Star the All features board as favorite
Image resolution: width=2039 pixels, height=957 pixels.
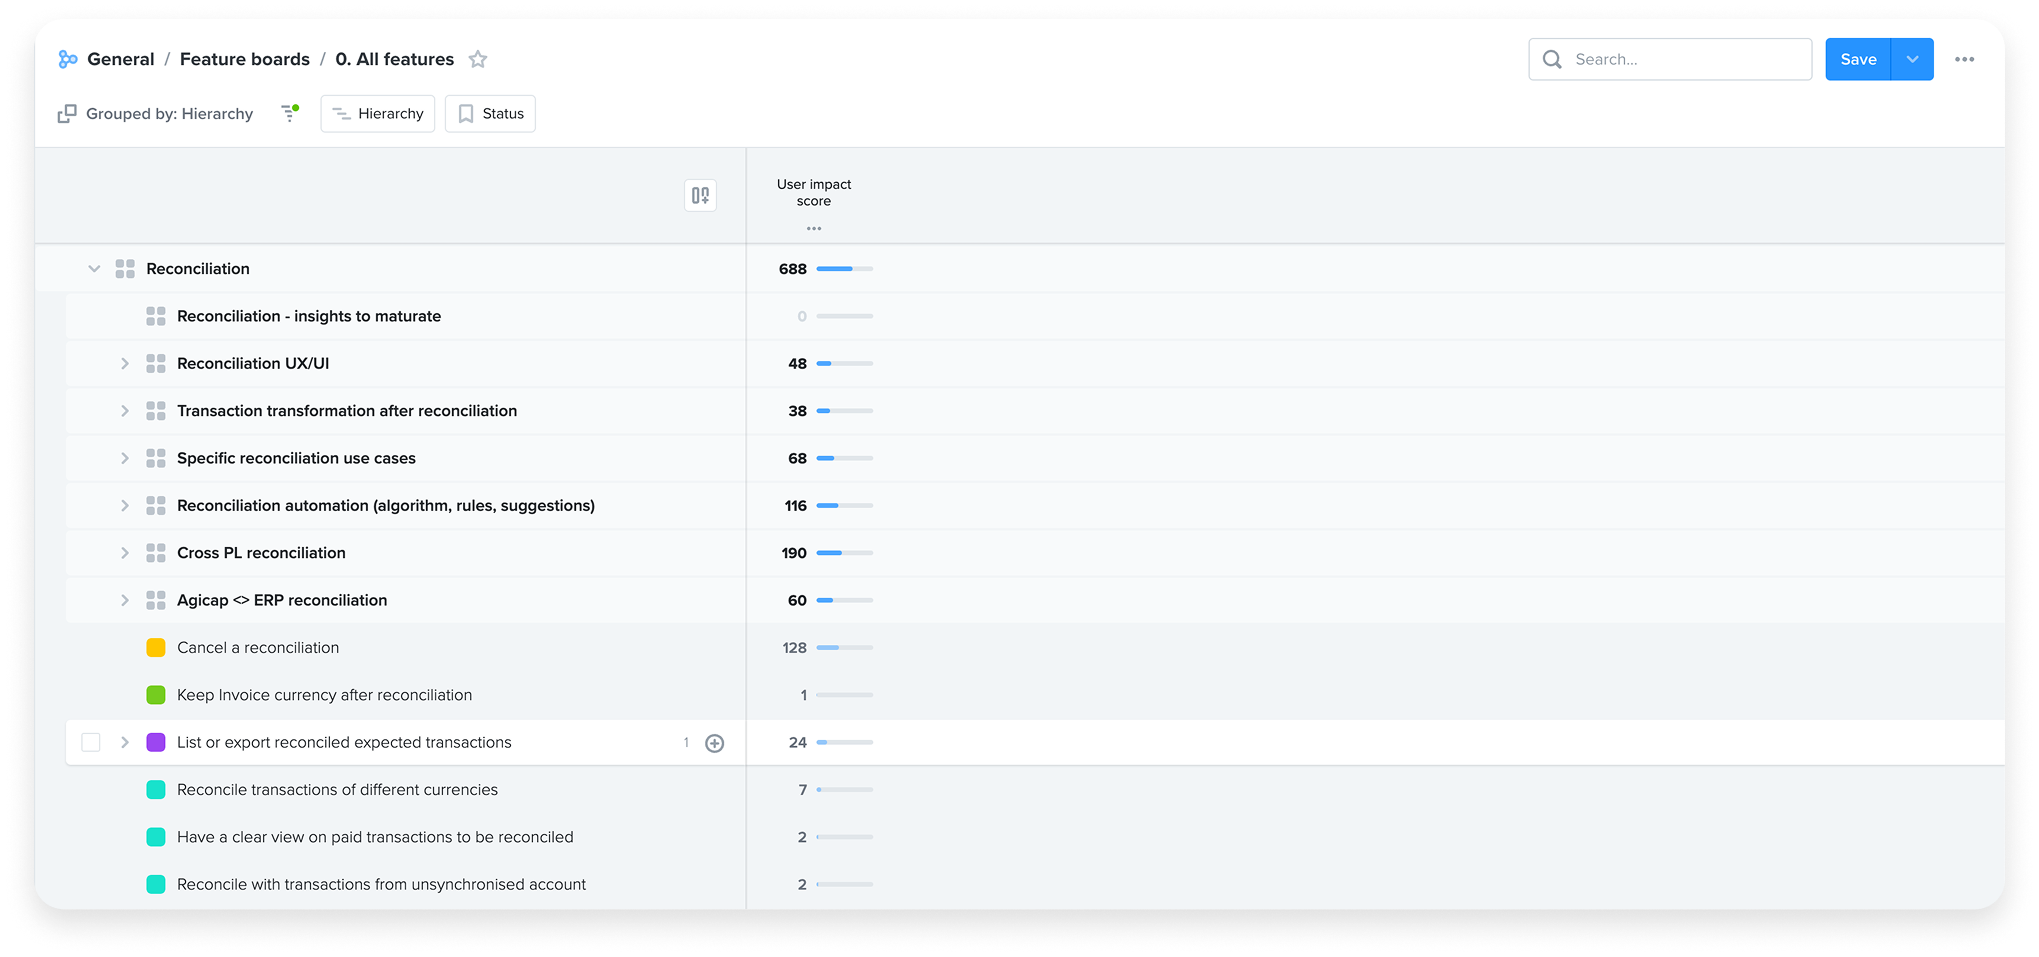(x=478, y=59)
